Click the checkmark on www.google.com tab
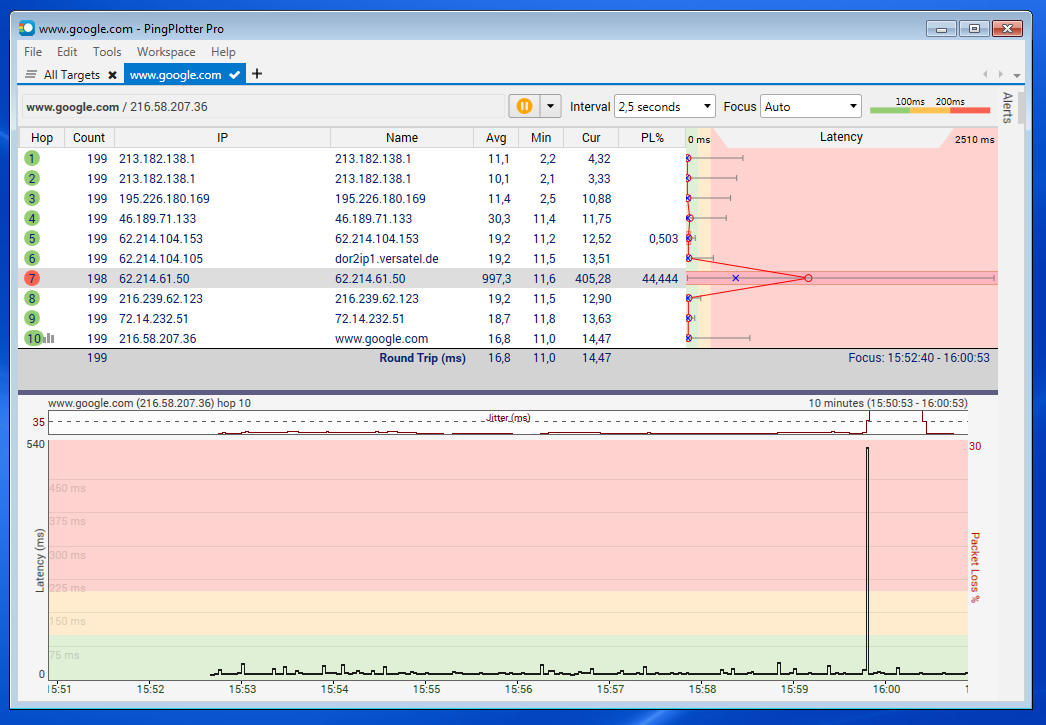This screenshot has height=725, width=1046. point(234,75)
